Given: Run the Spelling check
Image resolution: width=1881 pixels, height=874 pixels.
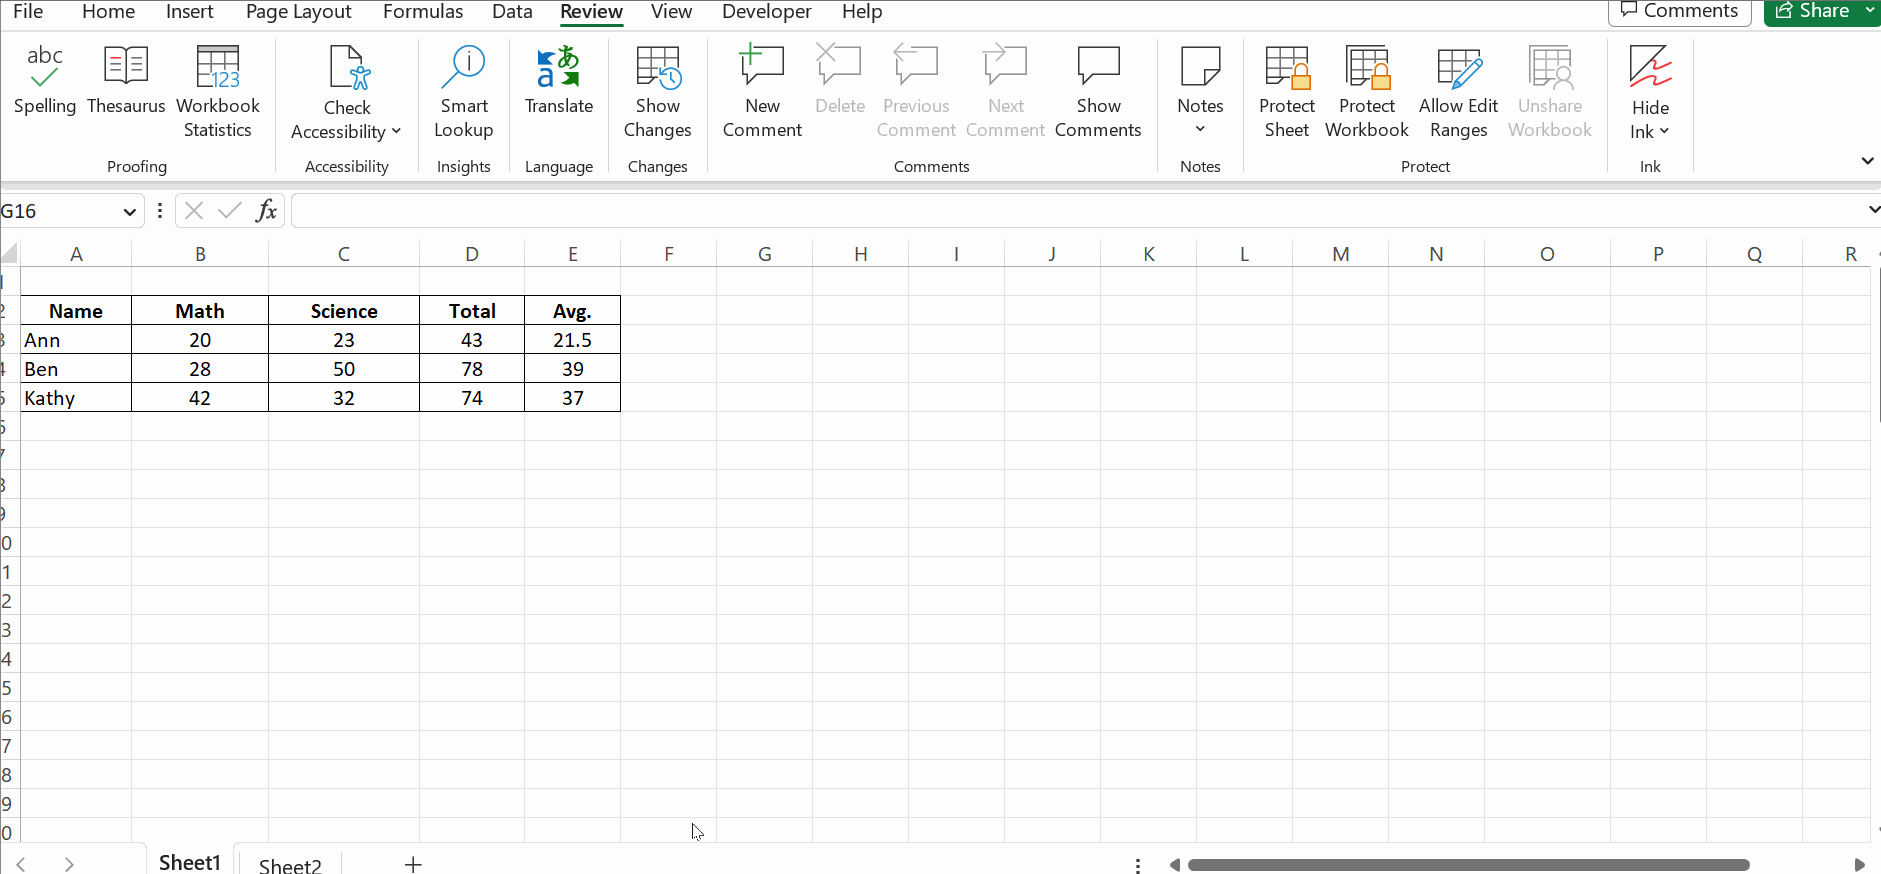Looking at the screenshot, I should pos(45,82).
